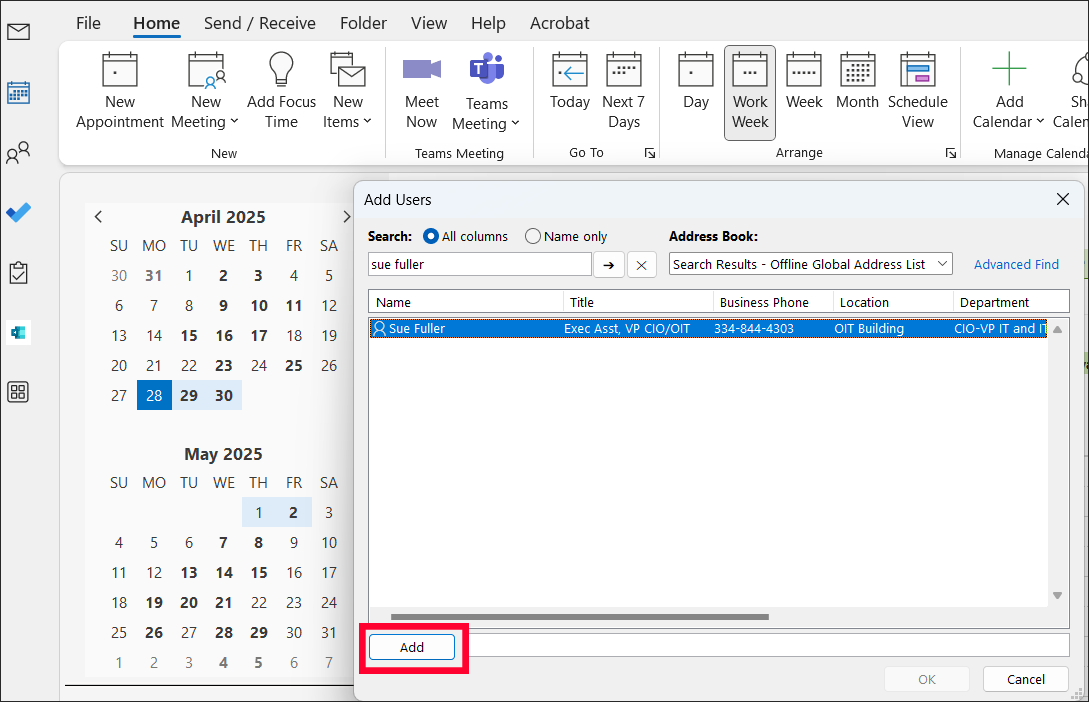Select Name only search option
Viewport: 1089px width, 702px height.
[566, 237]
